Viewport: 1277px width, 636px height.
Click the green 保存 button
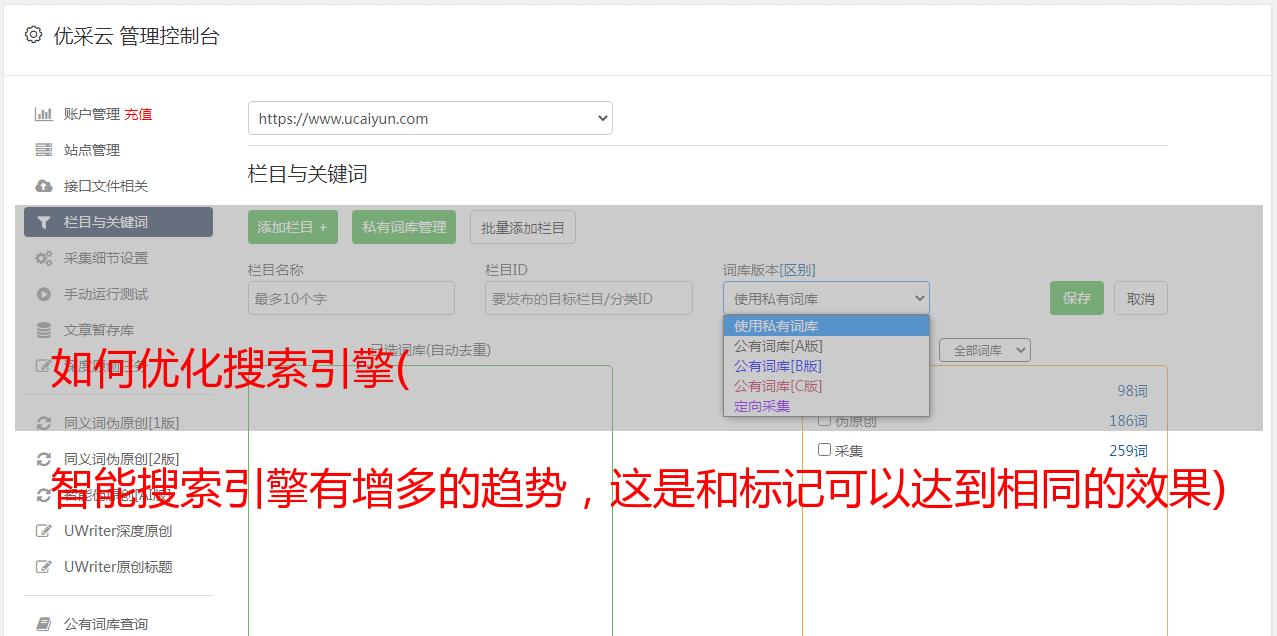1077,298
